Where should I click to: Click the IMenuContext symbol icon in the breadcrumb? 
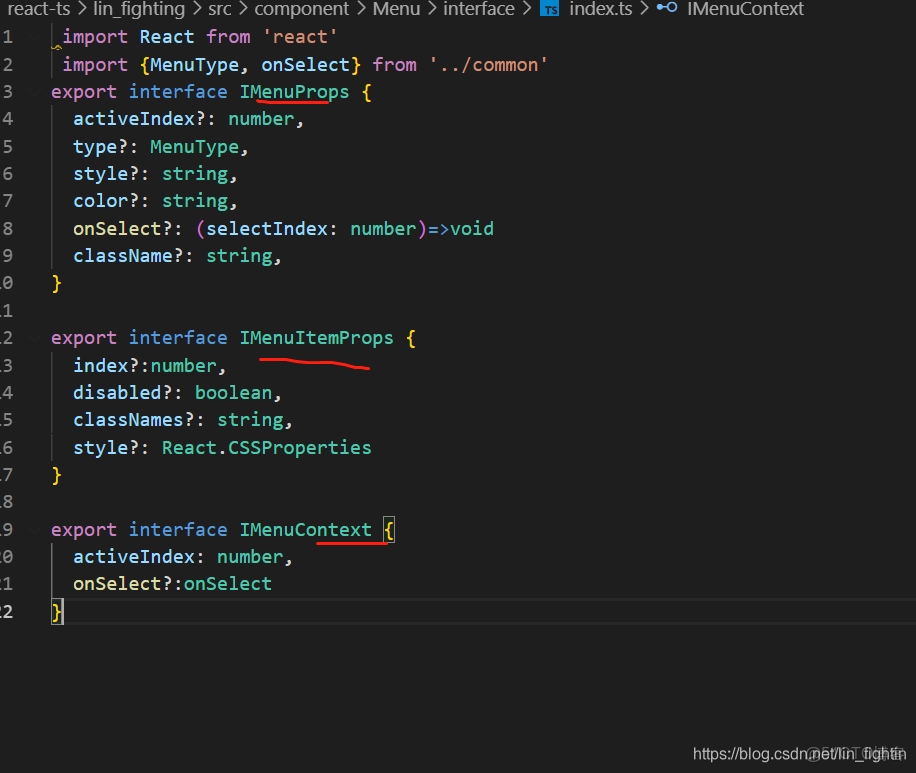click(x=666, y=10)
